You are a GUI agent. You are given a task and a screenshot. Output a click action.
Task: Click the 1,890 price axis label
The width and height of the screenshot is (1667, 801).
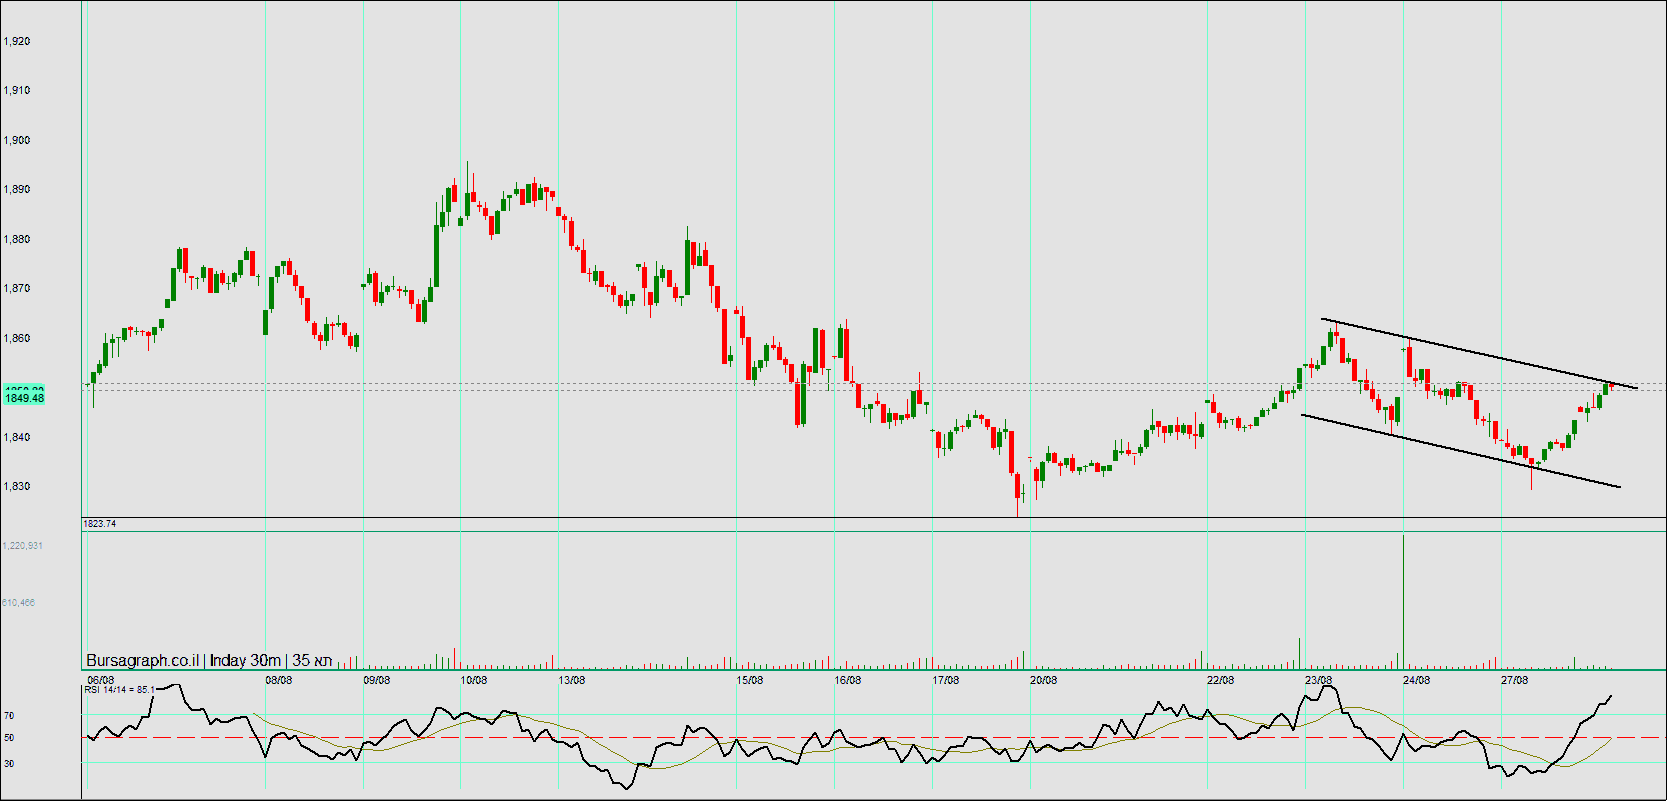tap(17, 189)
